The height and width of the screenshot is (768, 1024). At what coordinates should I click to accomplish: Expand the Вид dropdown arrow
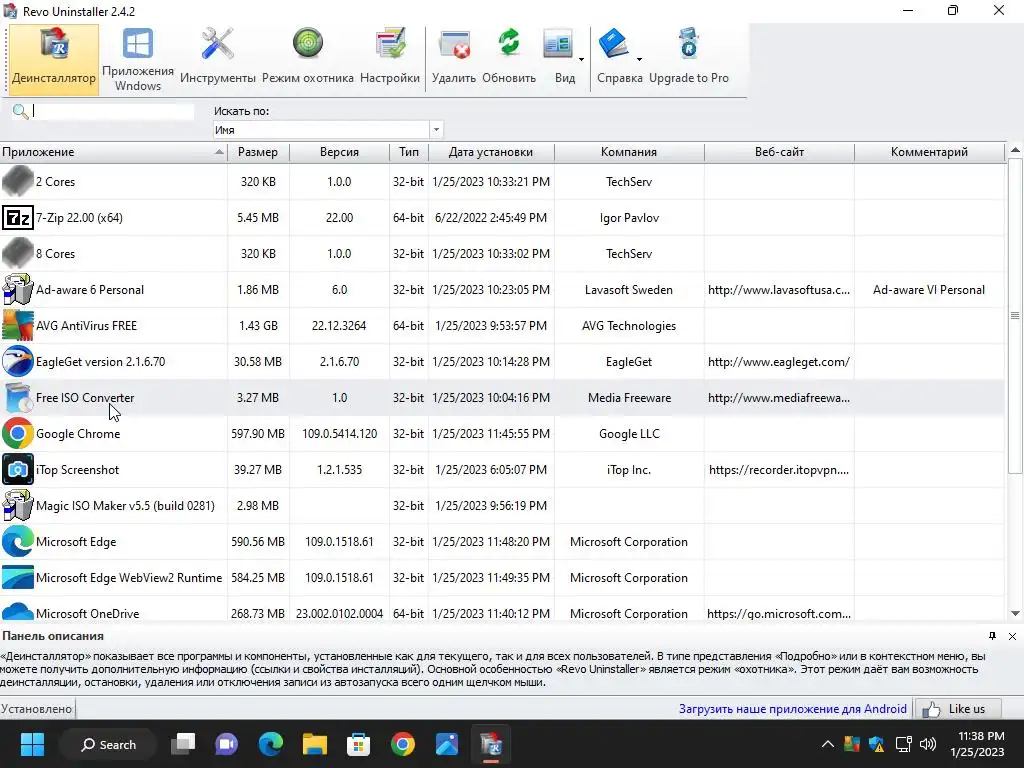tap(581, 59)
